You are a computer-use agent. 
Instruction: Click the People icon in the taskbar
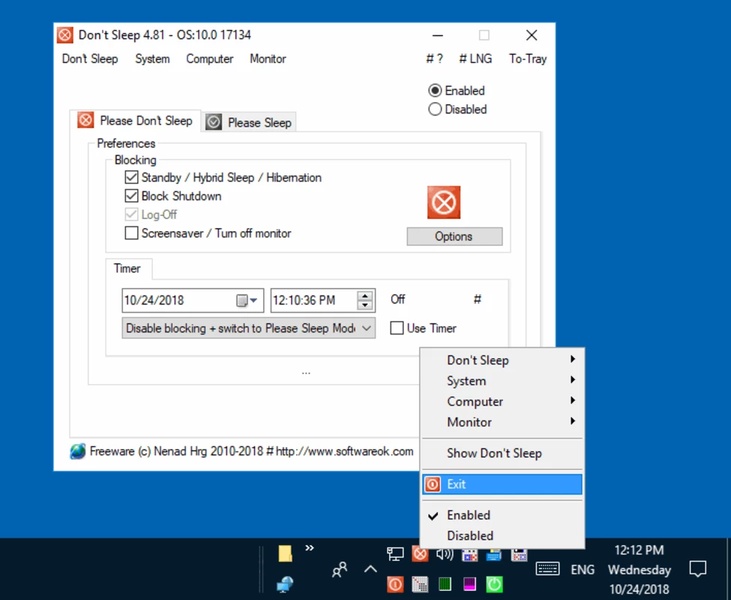[340, 569]
